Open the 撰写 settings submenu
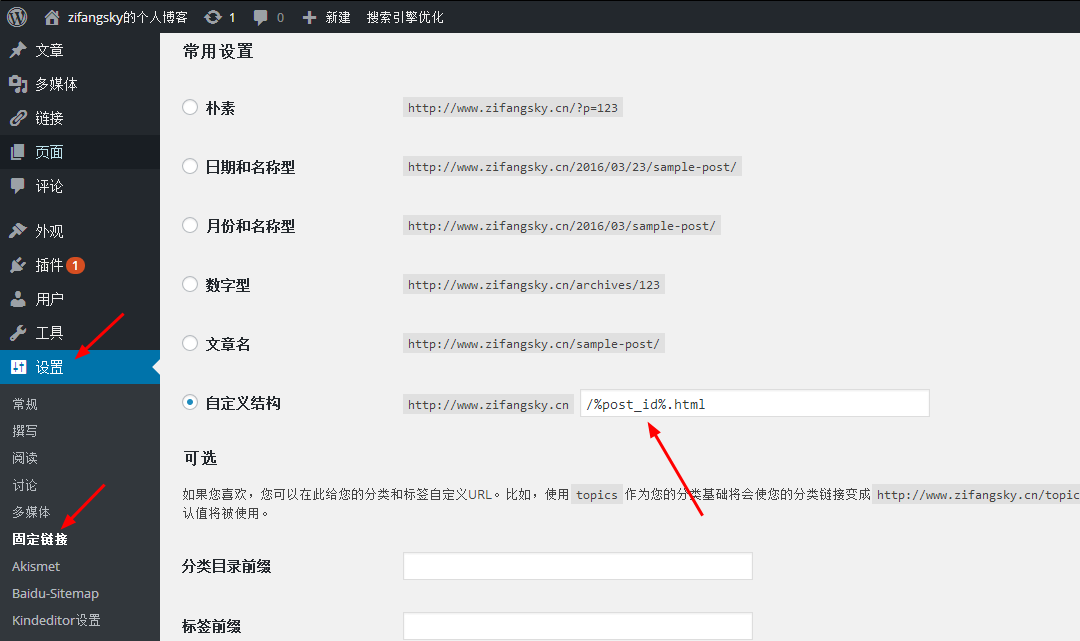Image resolution: width=1080 pixels, height=641 pixels. coord(25,431)
